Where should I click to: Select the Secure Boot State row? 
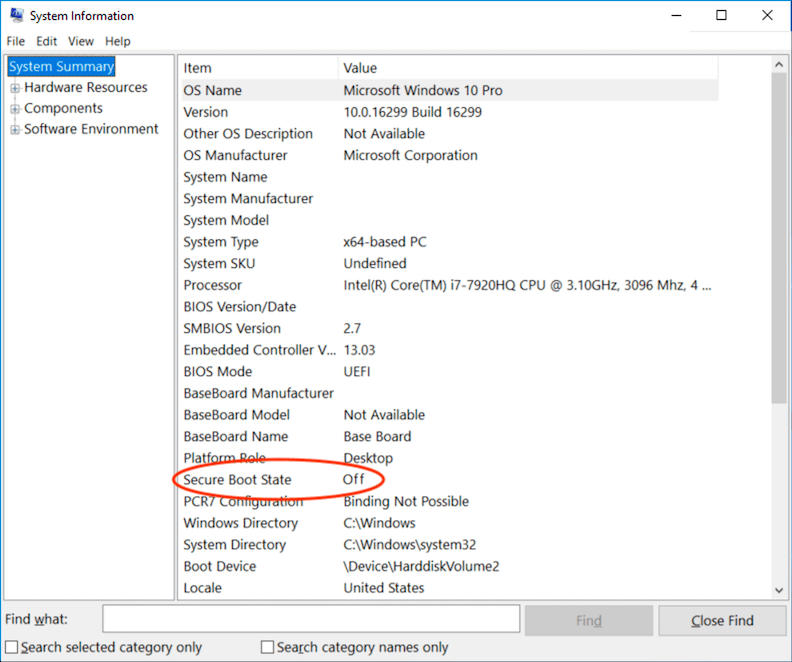pyautogui.click(x=237, y=480)
